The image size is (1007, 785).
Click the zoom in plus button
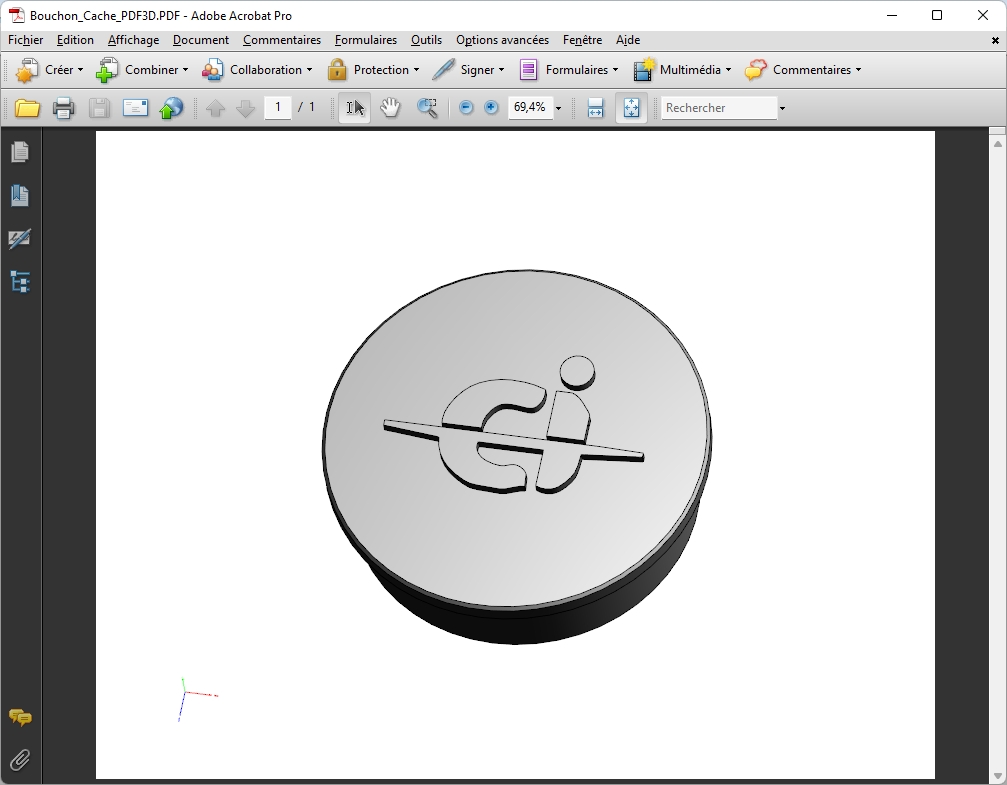[x=491, y=108]
